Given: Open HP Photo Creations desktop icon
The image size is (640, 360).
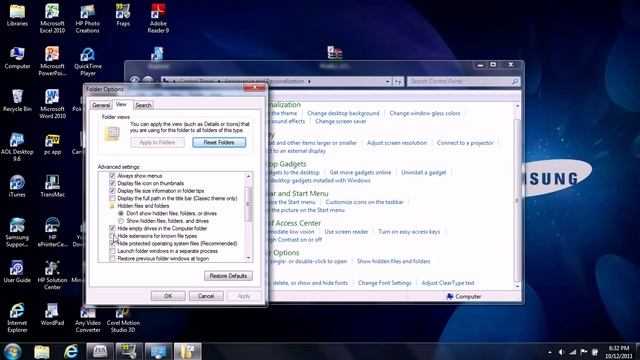Looking at the screenshot, I should click(x=87, y=18).
